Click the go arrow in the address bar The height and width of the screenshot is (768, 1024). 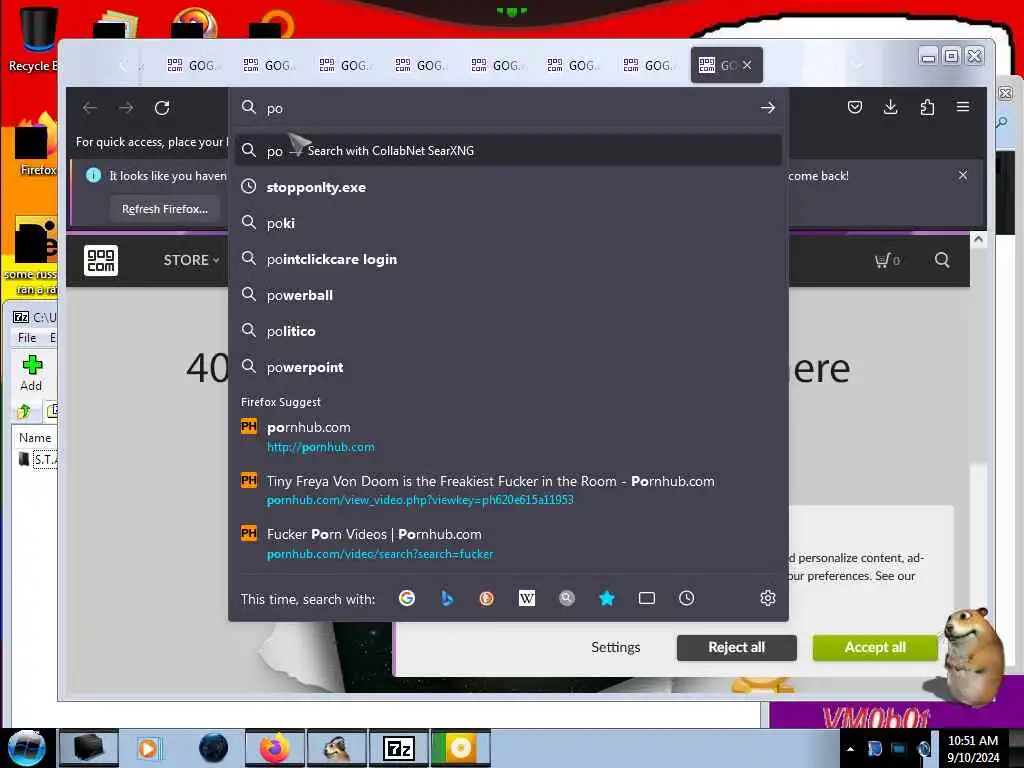tap(767, 108)
